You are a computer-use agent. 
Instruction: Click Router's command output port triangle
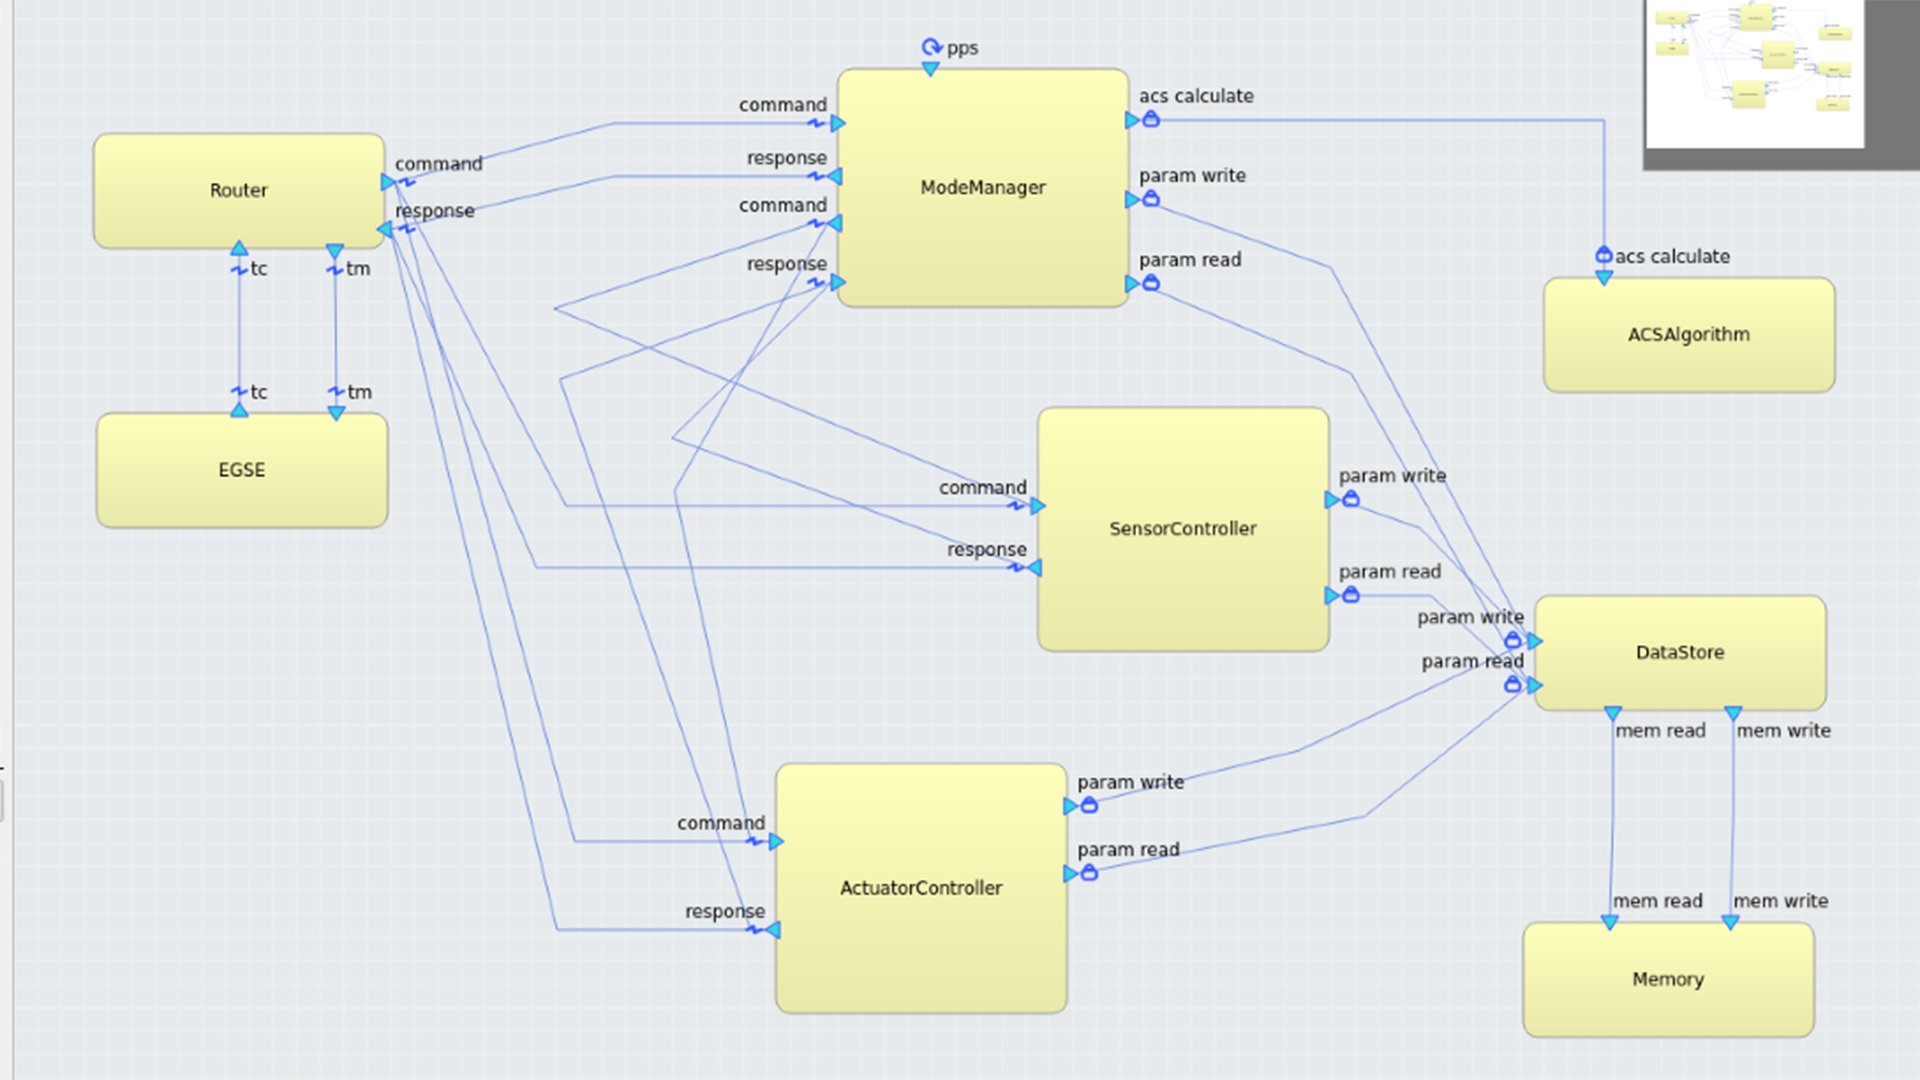pyautogui.click(x=389, y=182)
